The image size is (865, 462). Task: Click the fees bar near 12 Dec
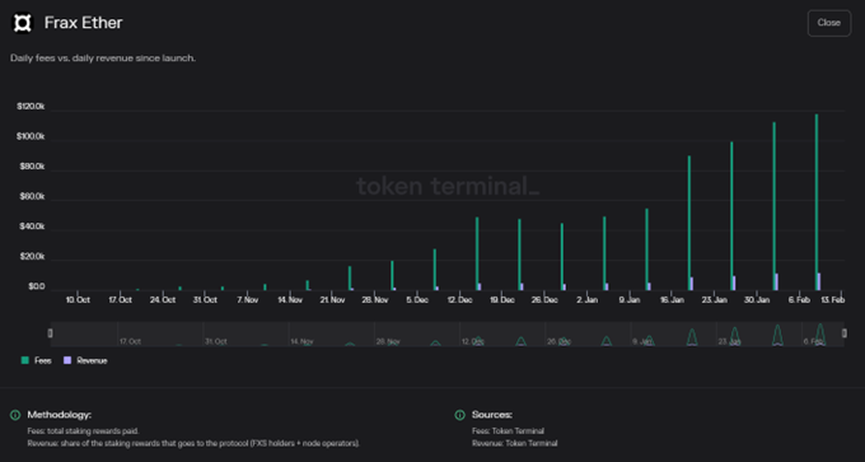tap(477, 253)
